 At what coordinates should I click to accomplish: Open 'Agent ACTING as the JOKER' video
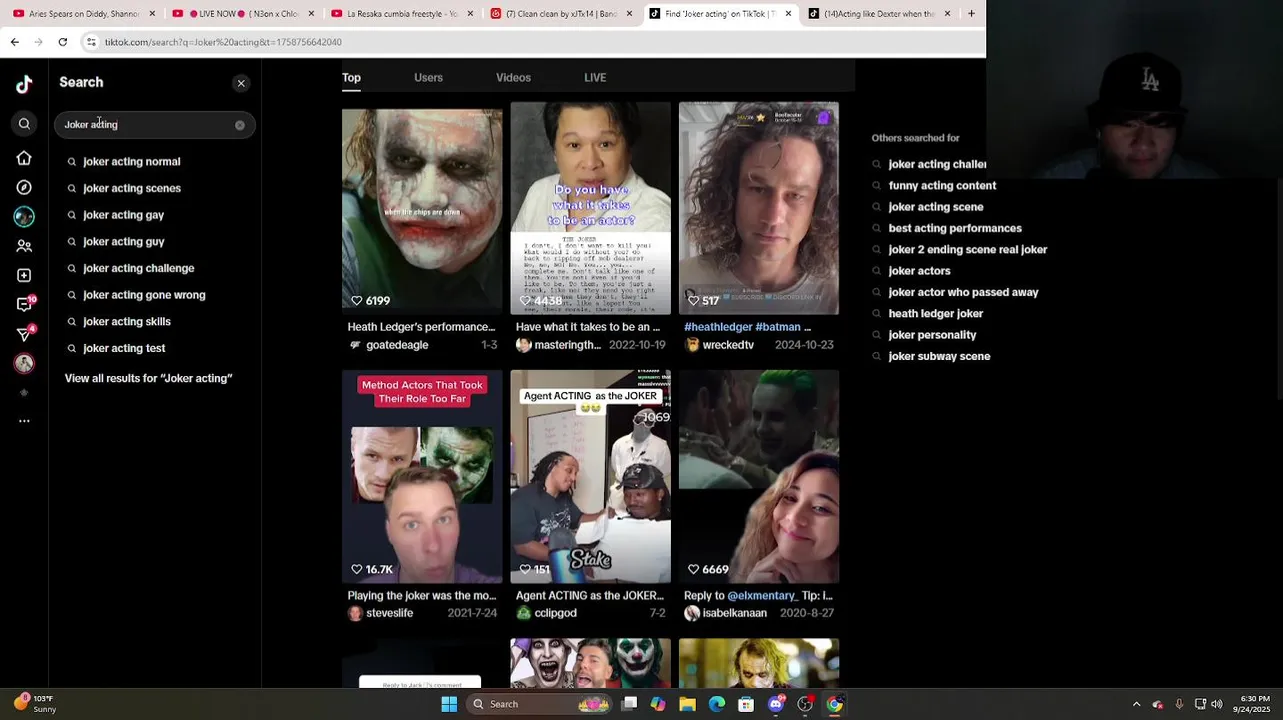pos(590,477)
